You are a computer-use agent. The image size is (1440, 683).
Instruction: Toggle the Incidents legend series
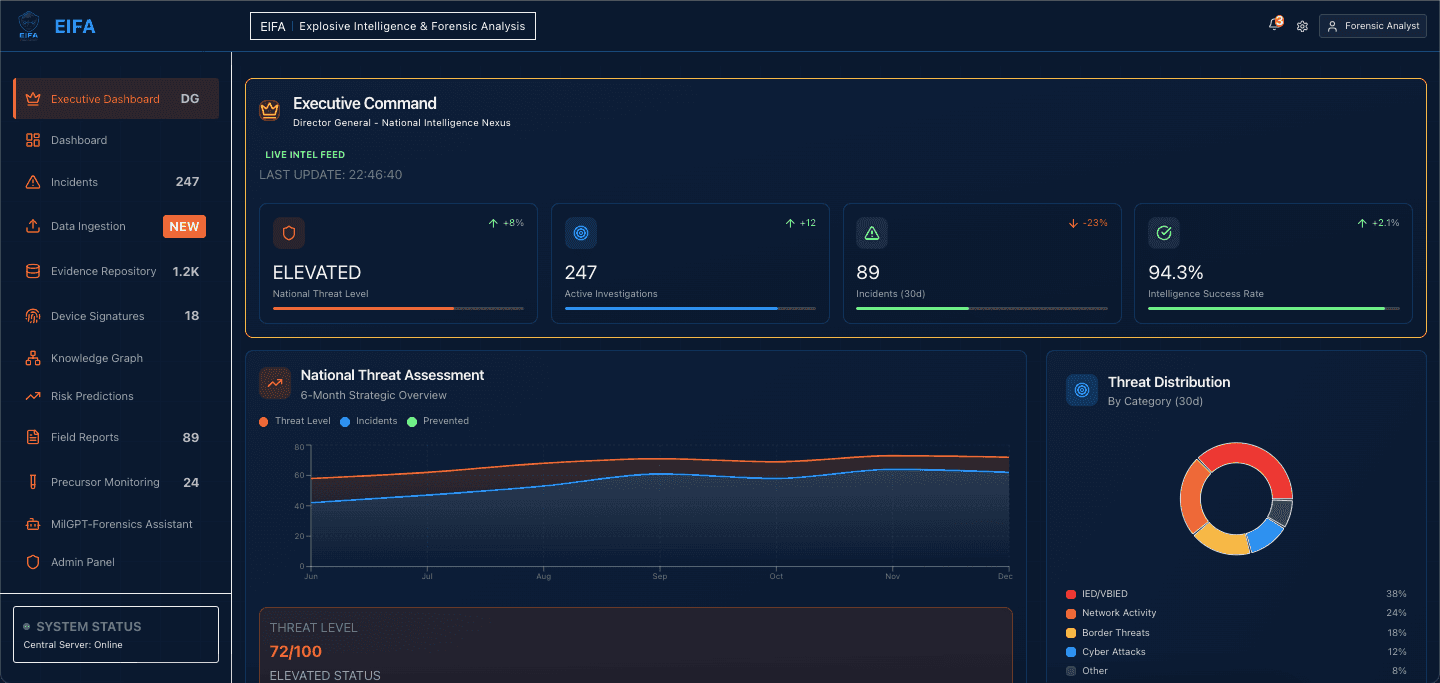(369, 421)
